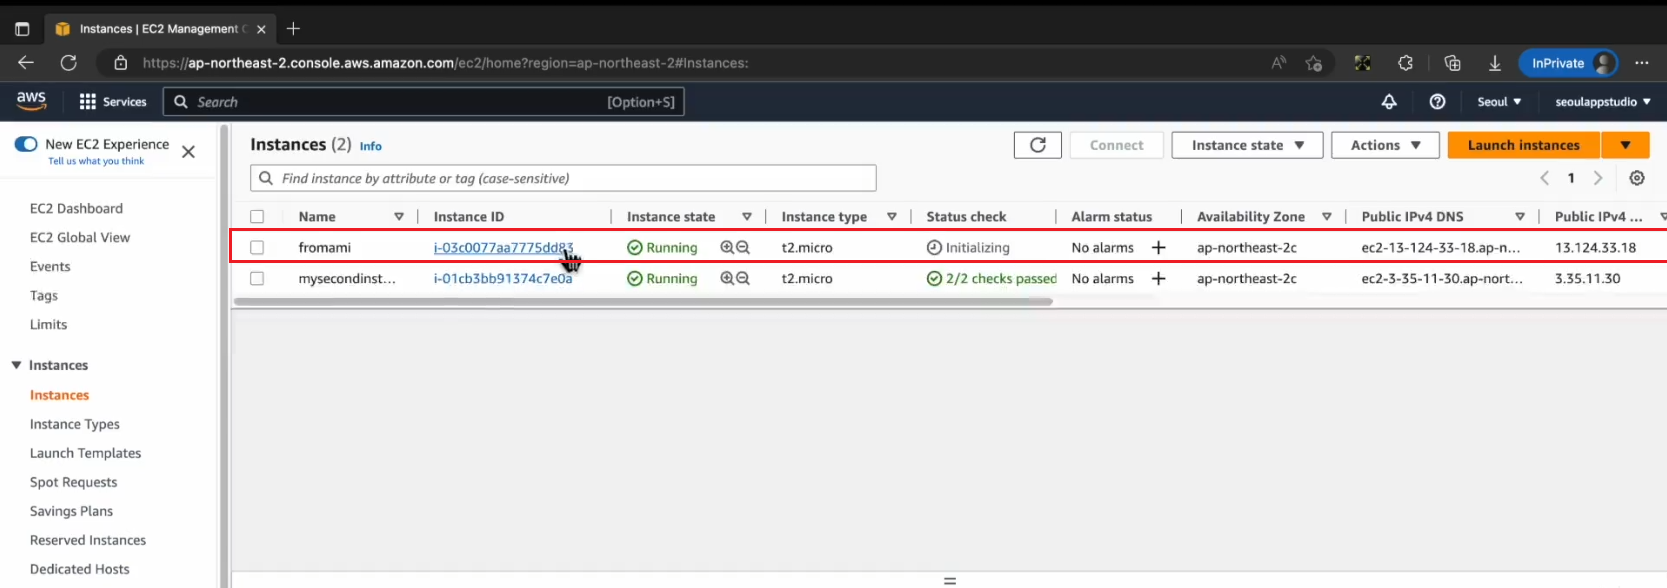Close the New EC2 Experience banner
This screenshot has height=588, width=1667.
(x=188, y=152)
